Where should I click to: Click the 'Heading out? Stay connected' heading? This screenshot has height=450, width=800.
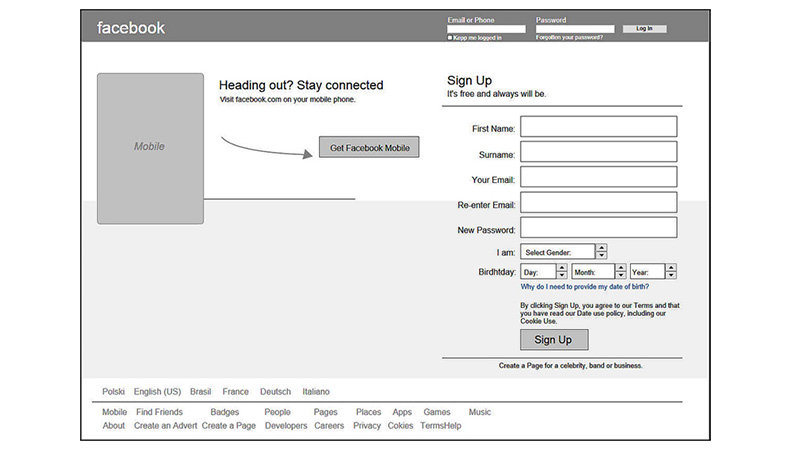[301, 85]
